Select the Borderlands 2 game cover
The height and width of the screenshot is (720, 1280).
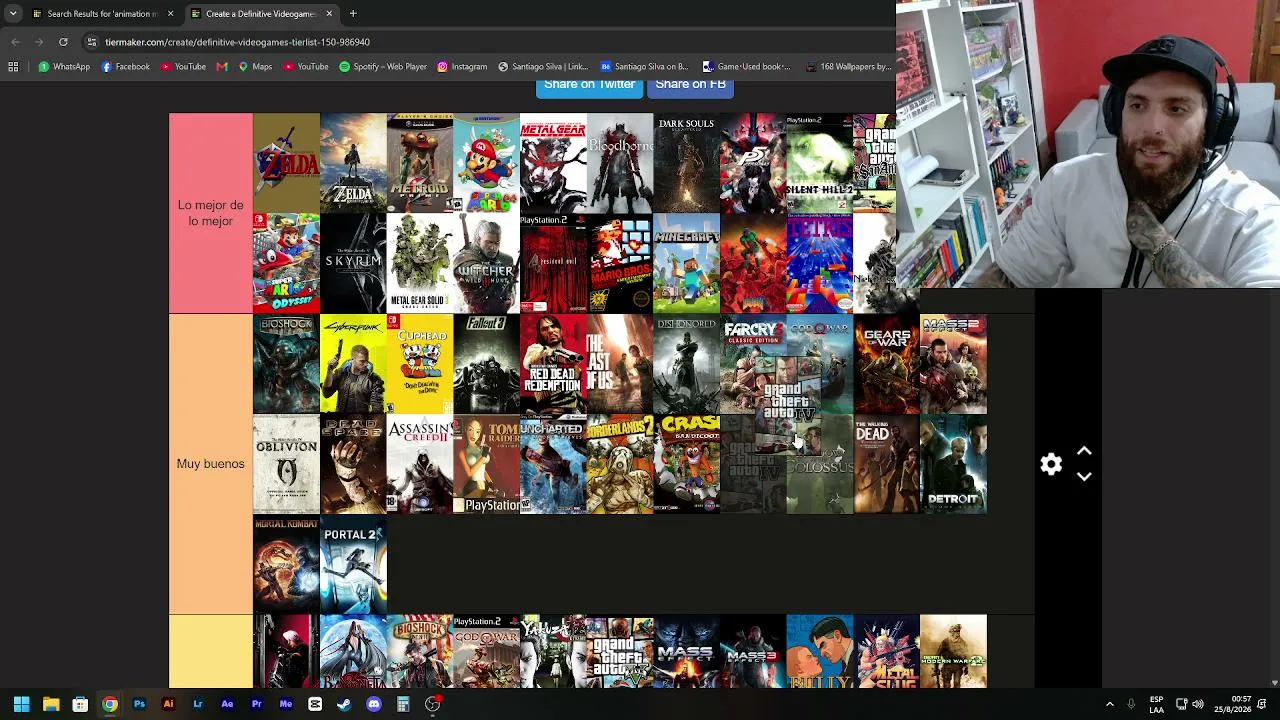[620, 464]
